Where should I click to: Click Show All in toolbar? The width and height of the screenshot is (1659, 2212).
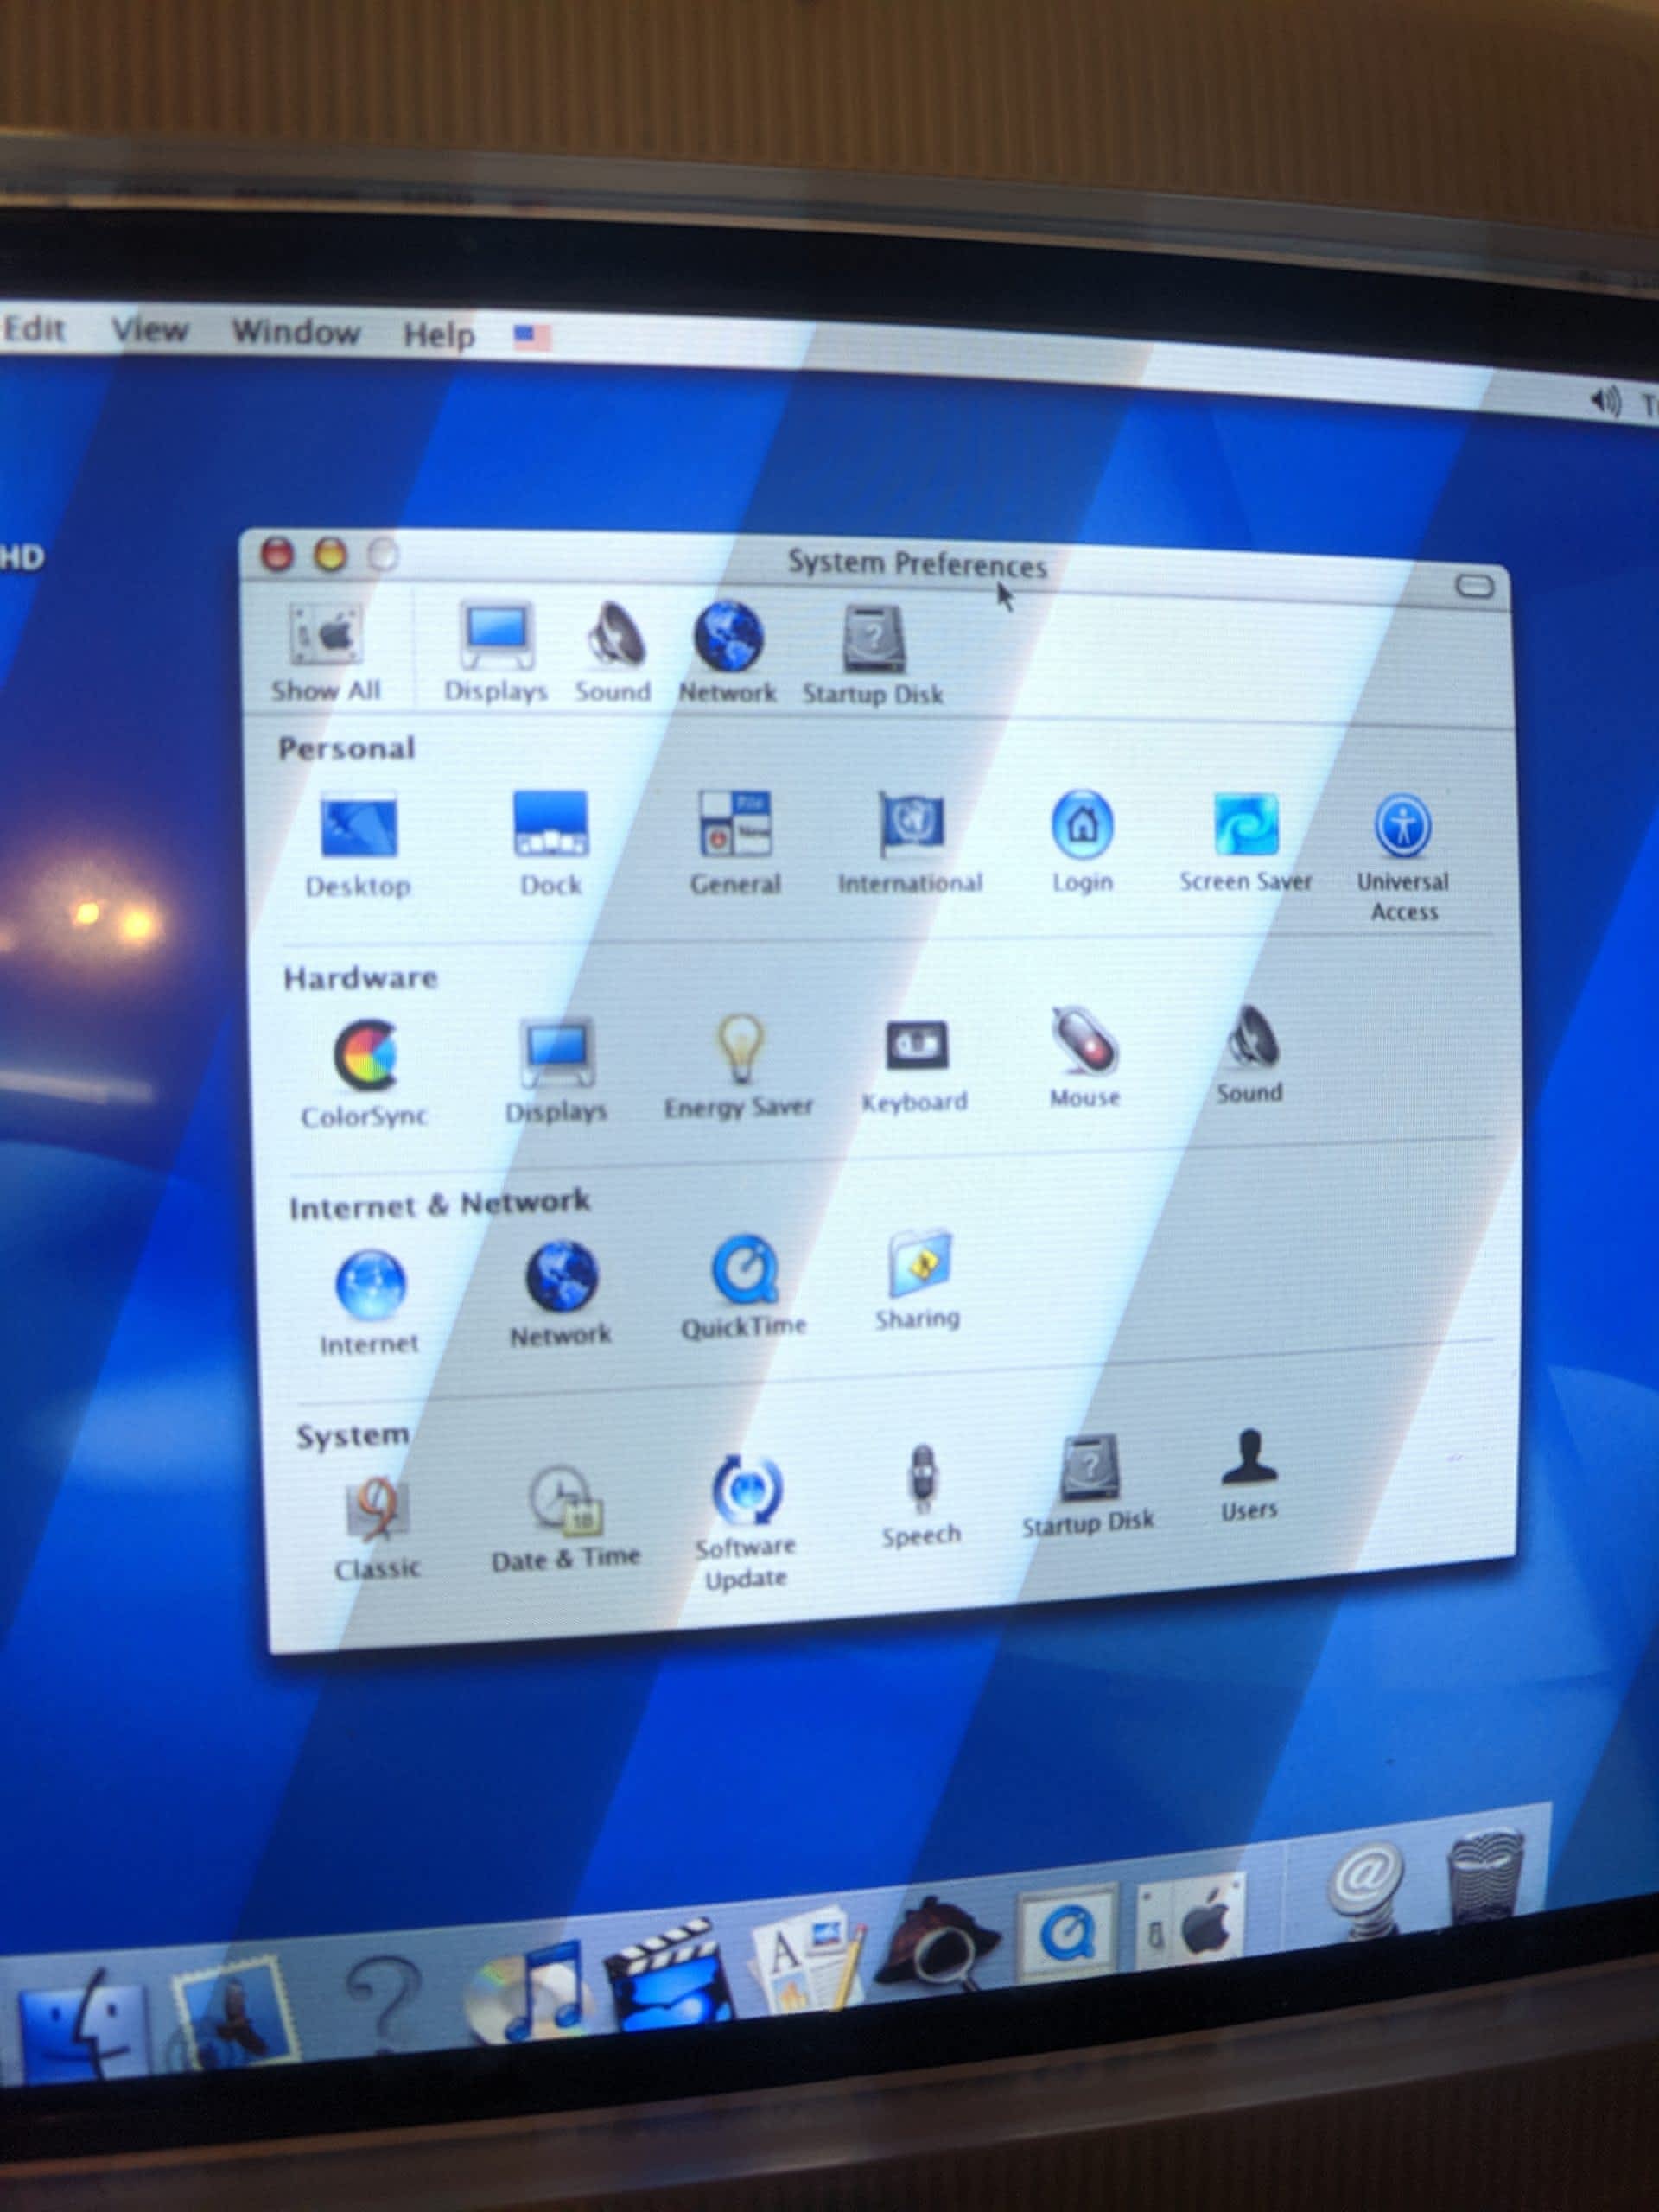(x=326, y=636)
